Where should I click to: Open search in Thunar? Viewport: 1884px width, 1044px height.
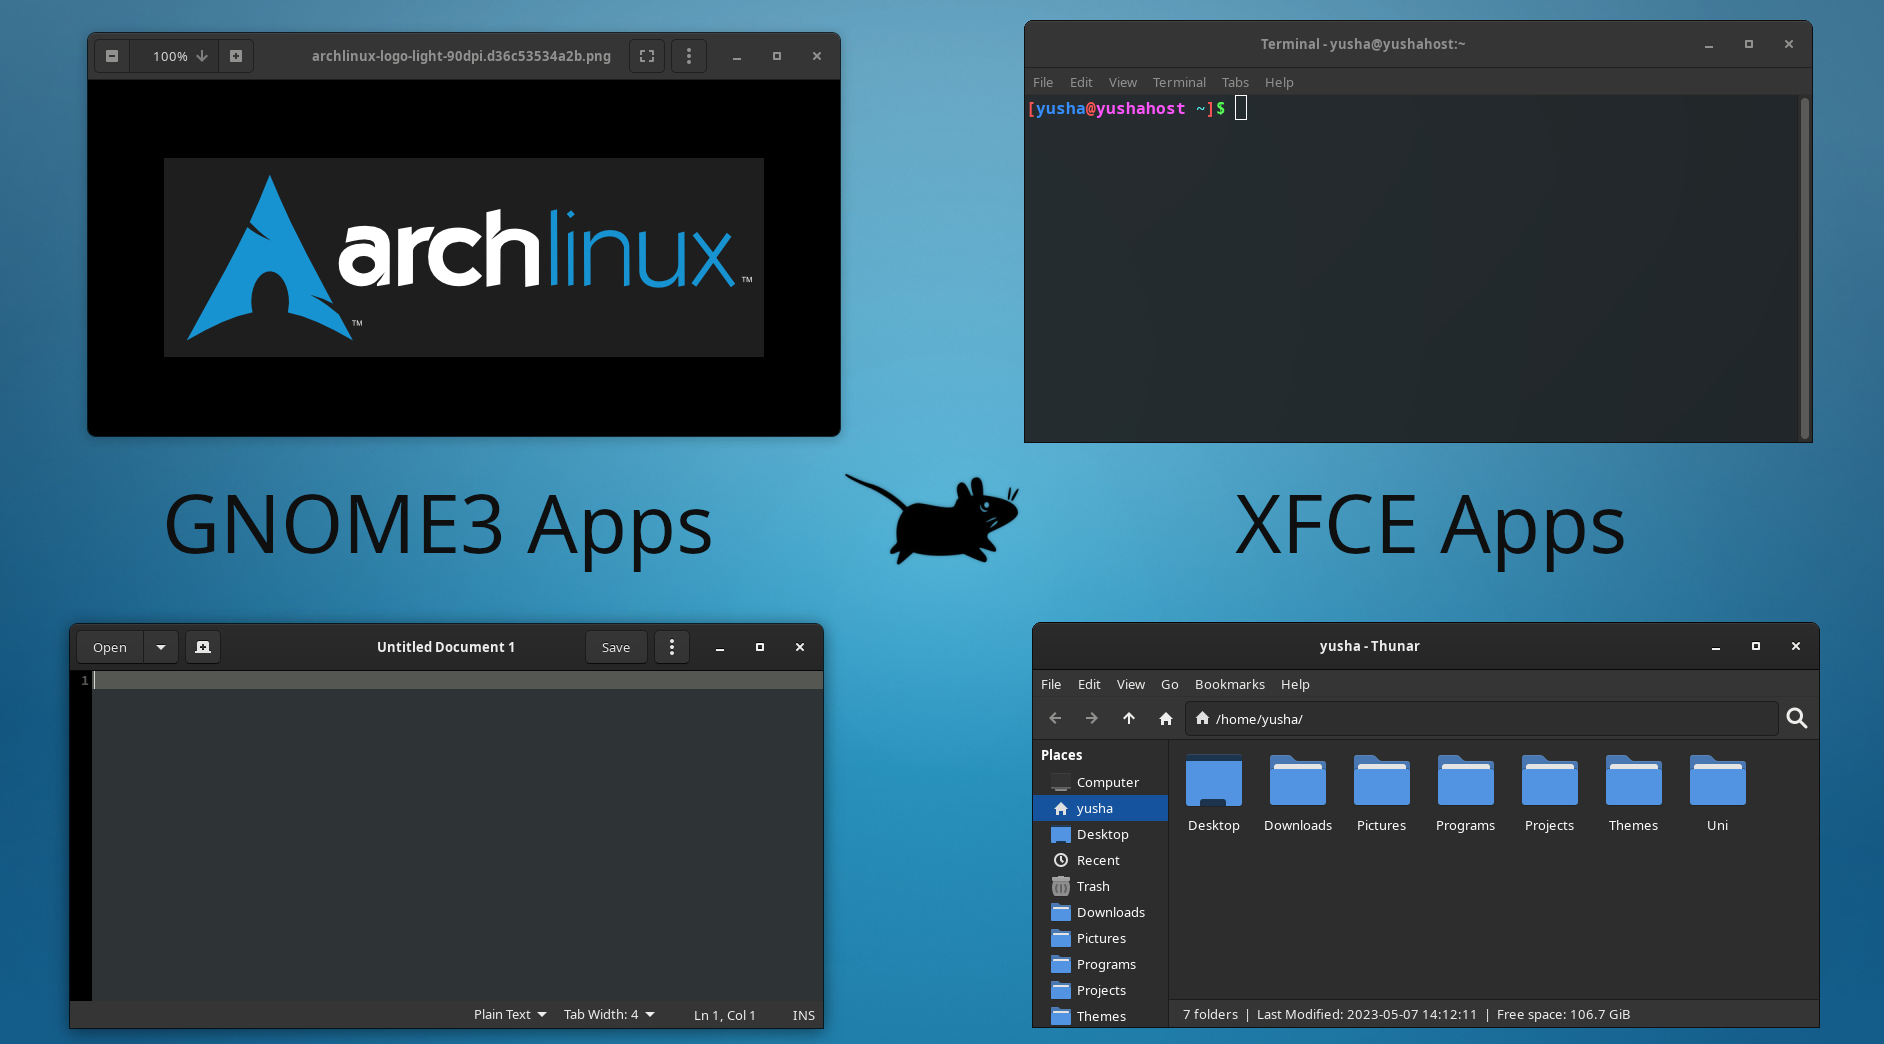click(x=1797, y=718)
